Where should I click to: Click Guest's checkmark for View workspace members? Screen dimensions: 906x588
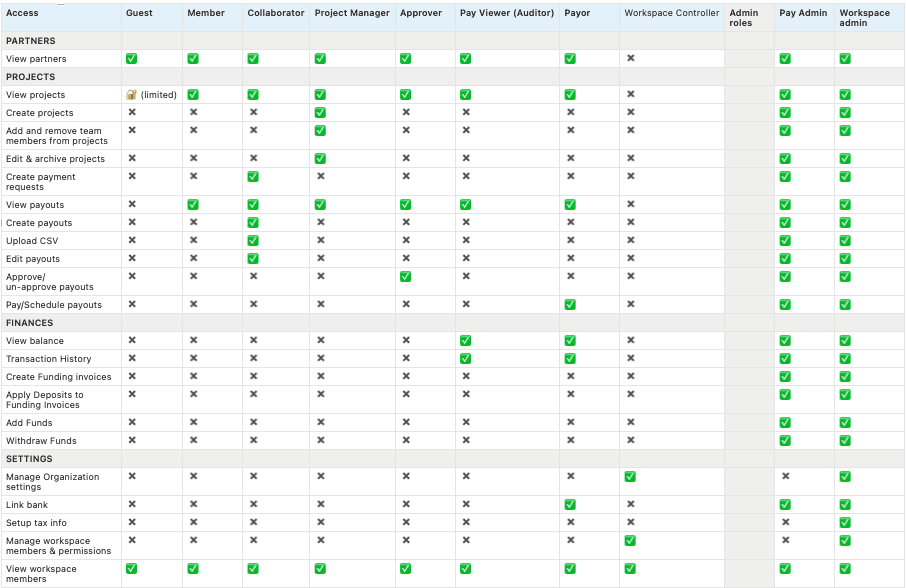click(x=131, y=568)
